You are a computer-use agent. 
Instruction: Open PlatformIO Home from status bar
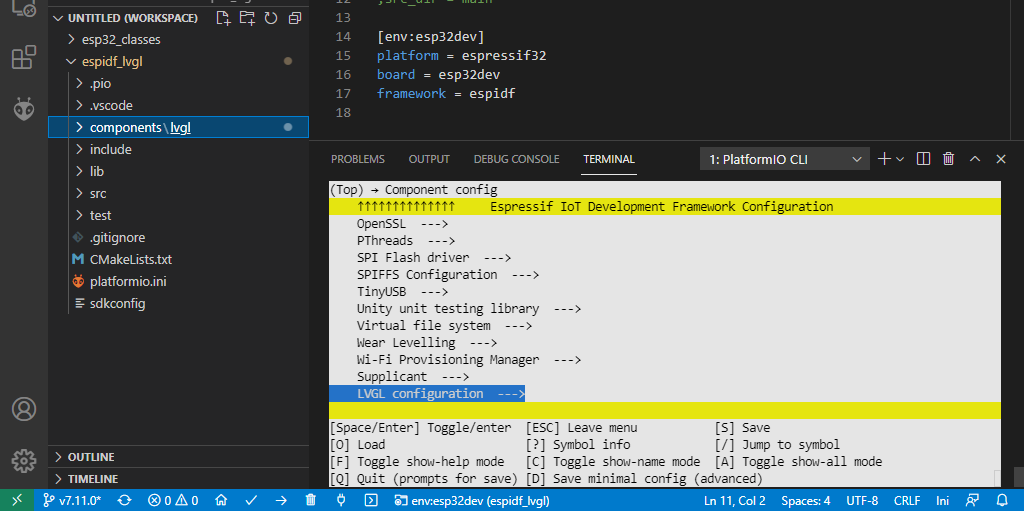[221, 501]
